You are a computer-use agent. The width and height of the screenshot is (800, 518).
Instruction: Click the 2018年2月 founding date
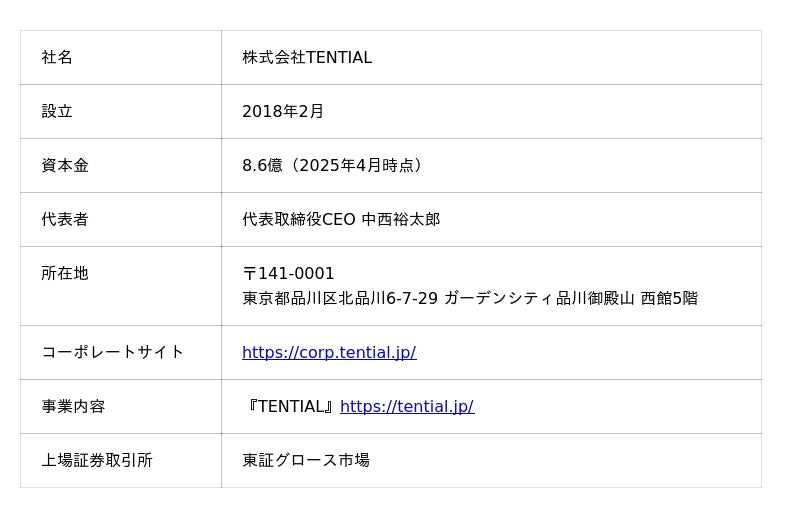283,112
